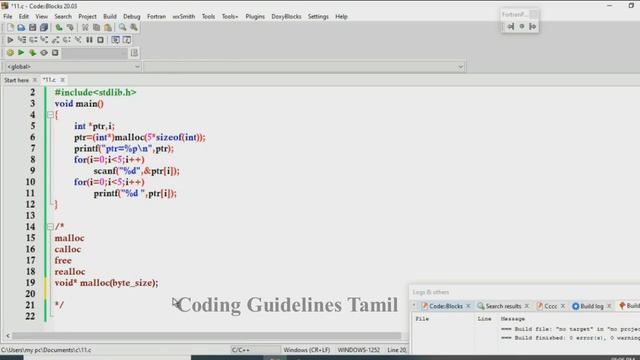
Task: Open the Search menu
Action: point(63,16)
